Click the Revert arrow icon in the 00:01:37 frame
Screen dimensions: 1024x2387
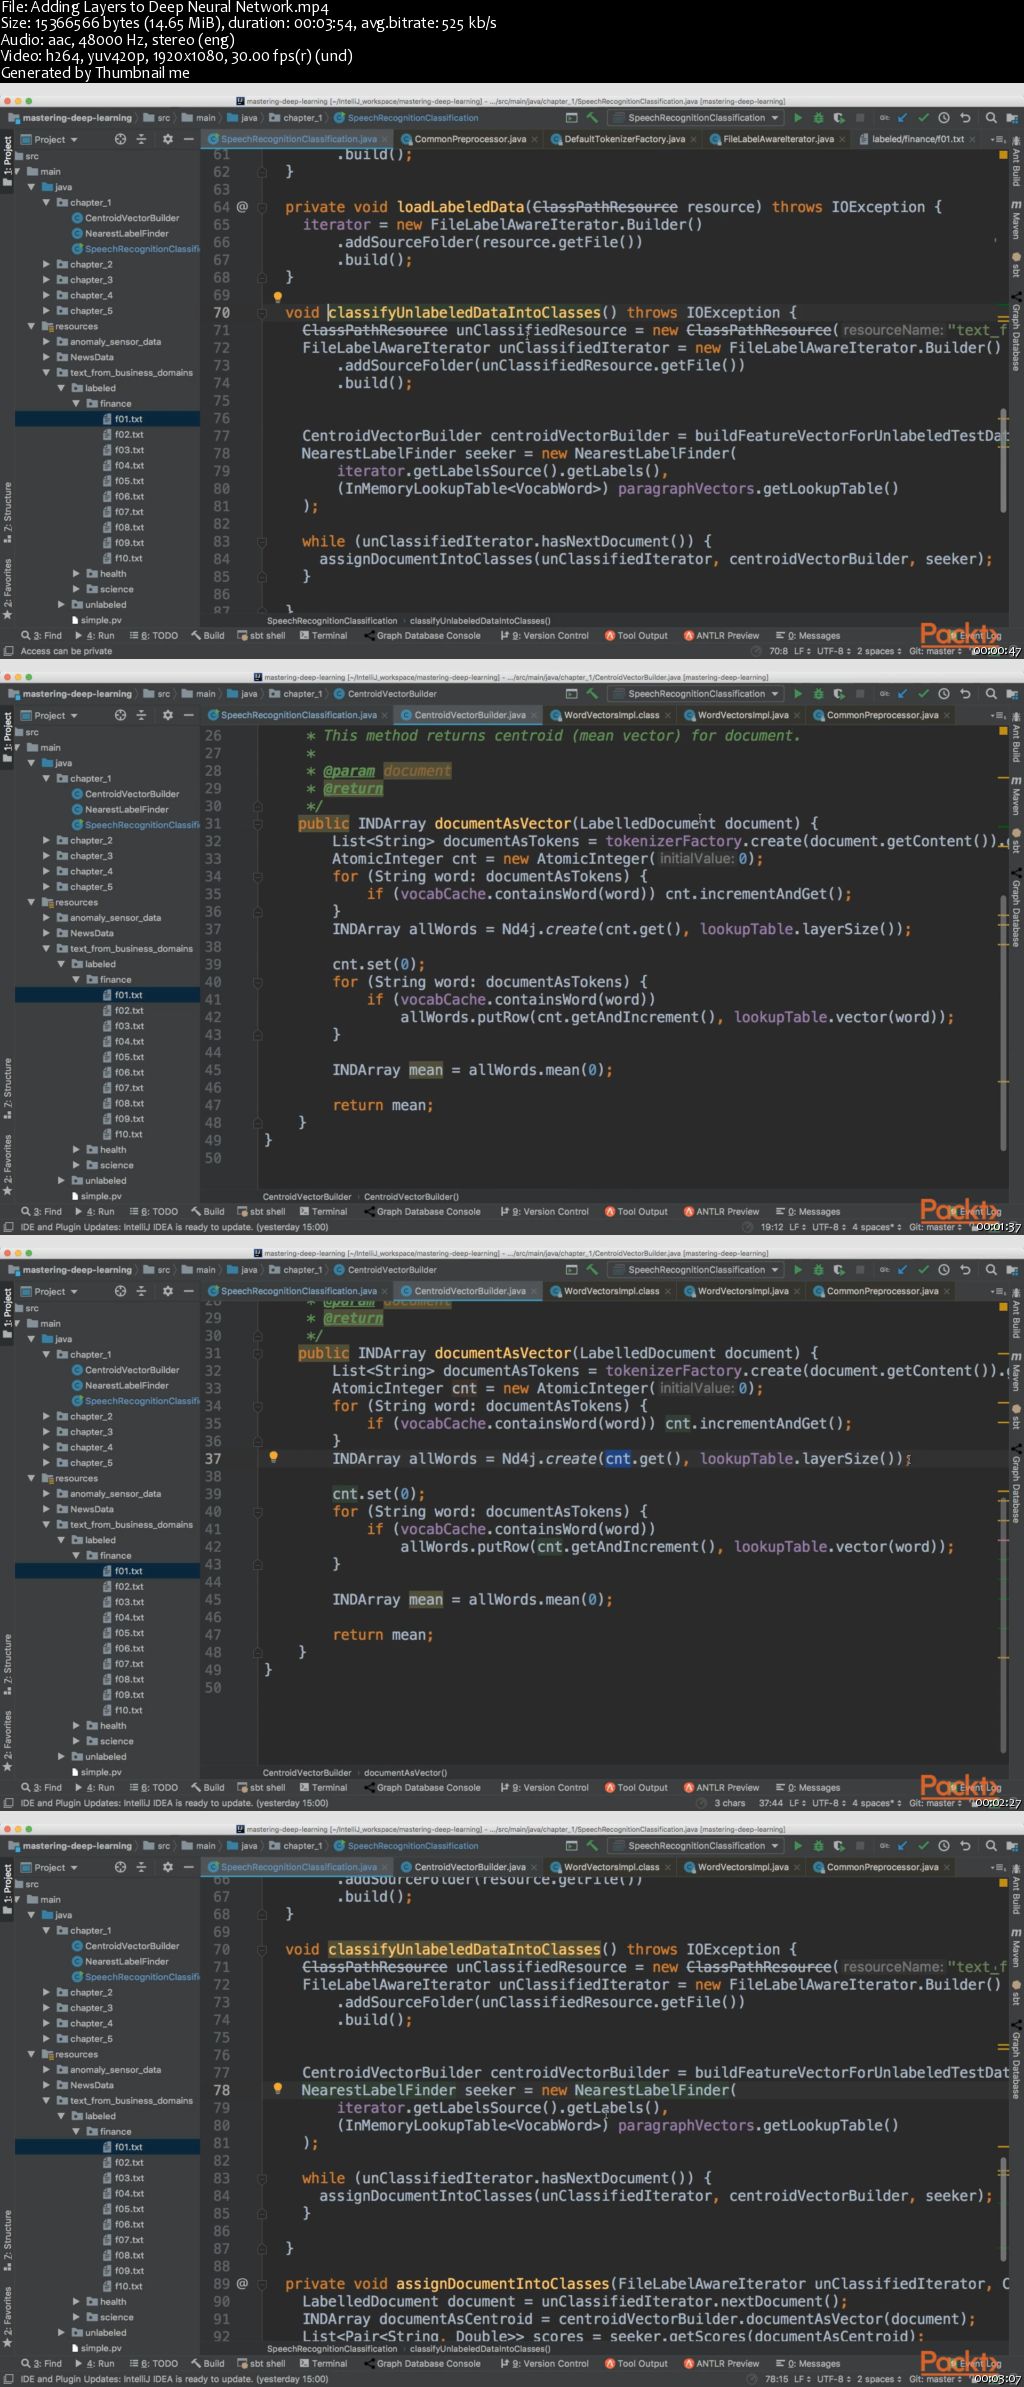point(965,694)
